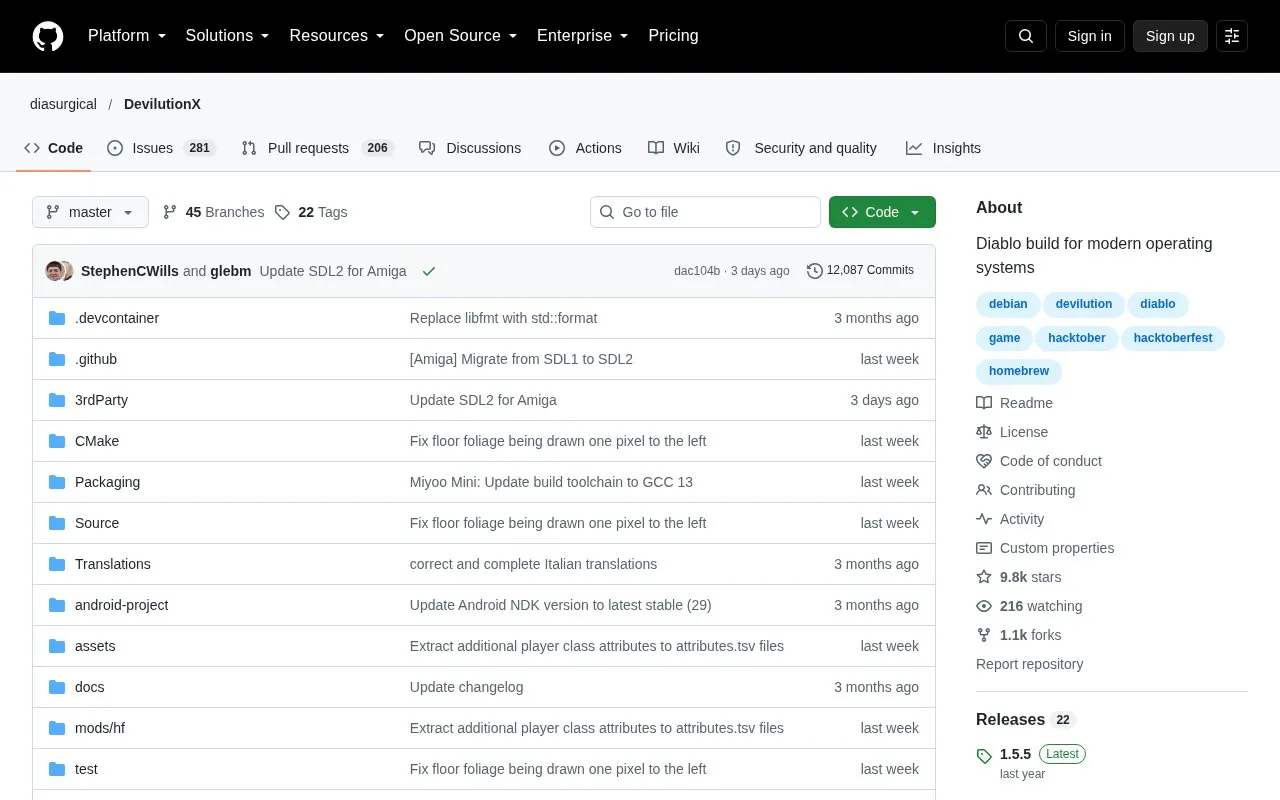Click the folder icon for 3rdParty

pos(57,400)
